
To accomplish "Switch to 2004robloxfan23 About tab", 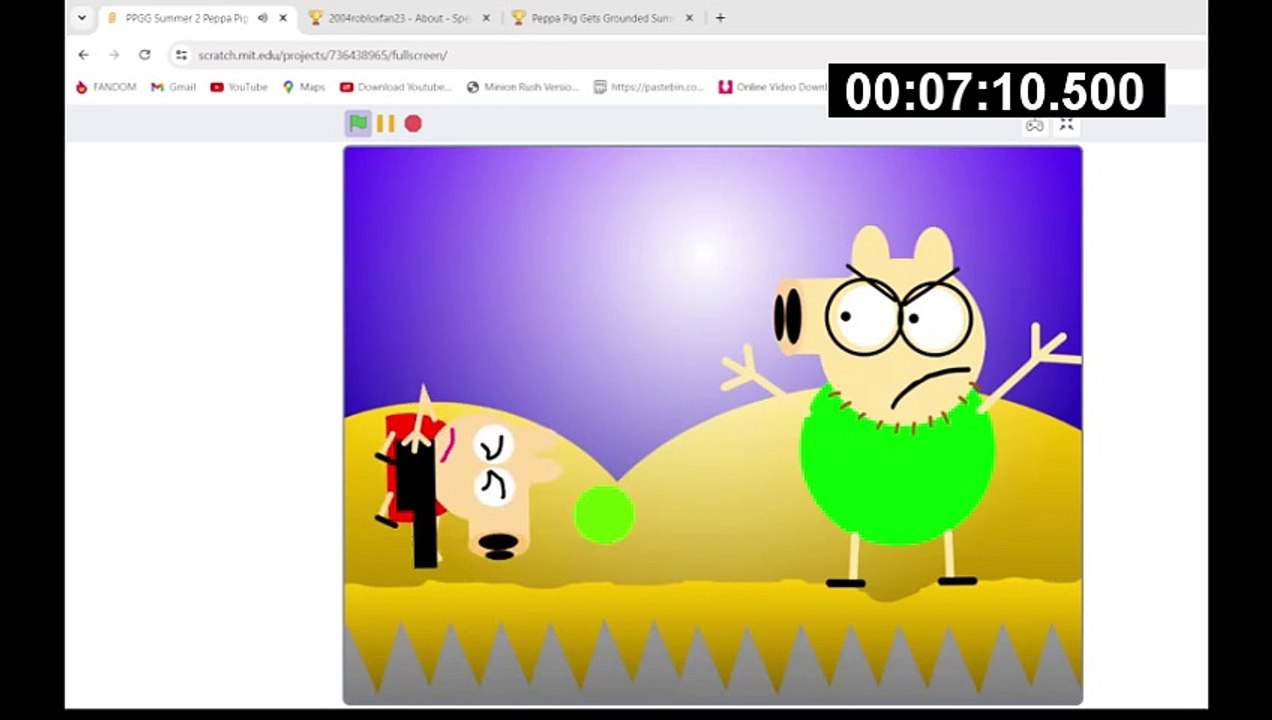I will (400, 18).
